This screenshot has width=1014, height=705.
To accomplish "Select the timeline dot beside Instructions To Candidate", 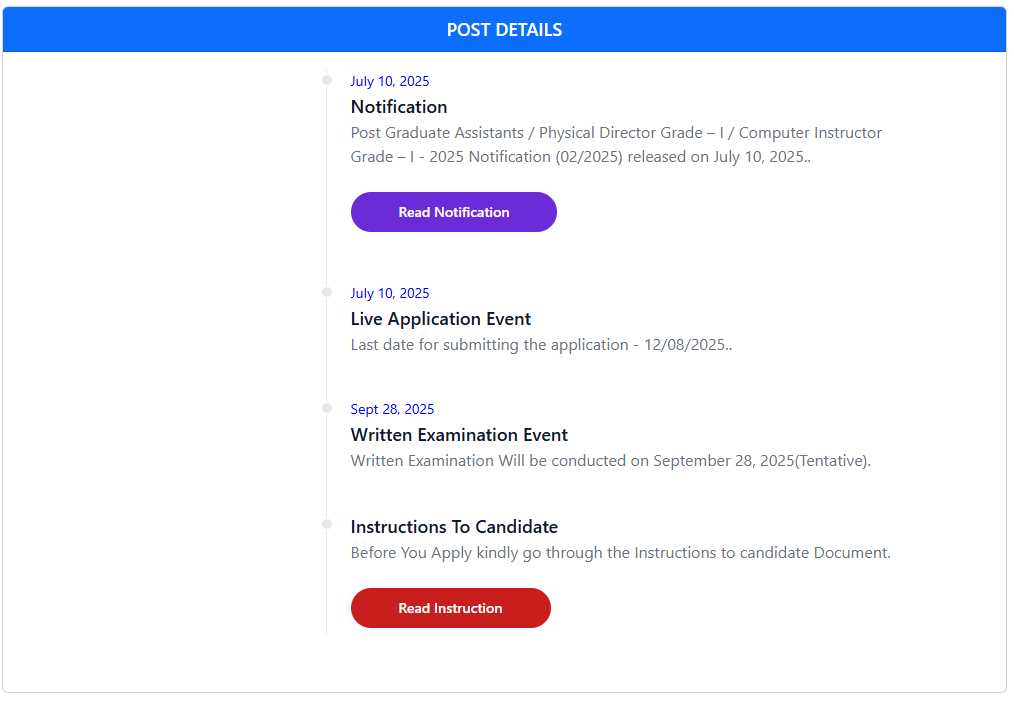I will [327, 524].
